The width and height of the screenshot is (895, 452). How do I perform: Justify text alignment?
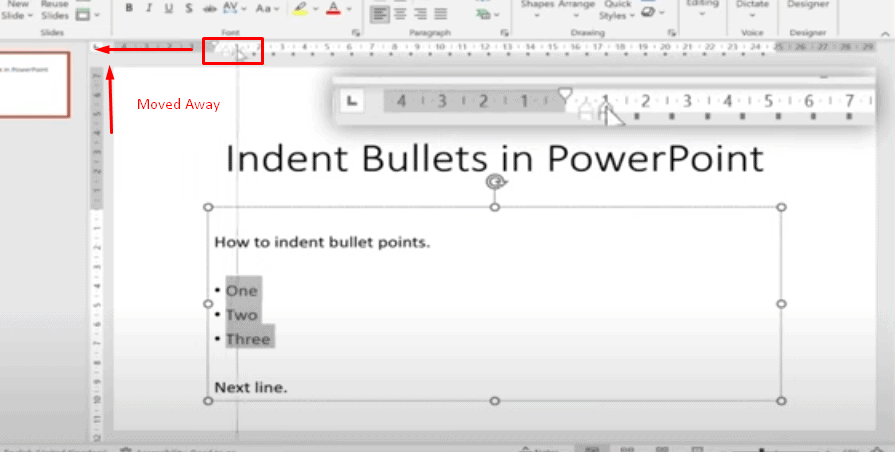440,14
